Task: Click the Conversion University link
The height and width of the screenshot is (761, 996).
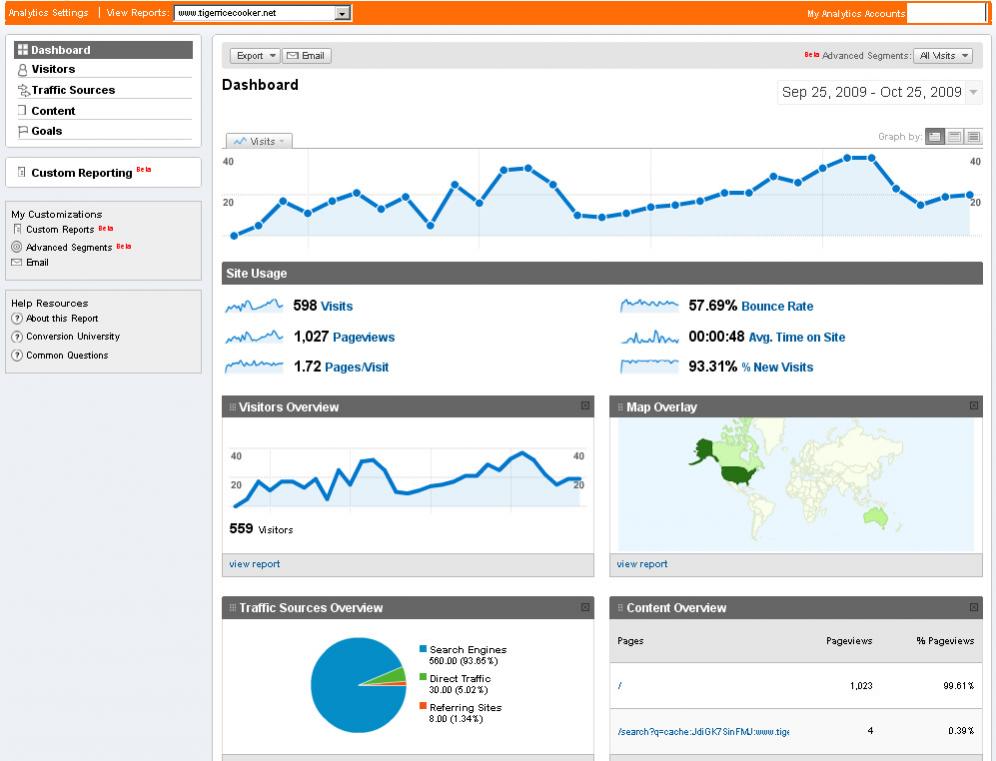Action: tap(73, 337)
